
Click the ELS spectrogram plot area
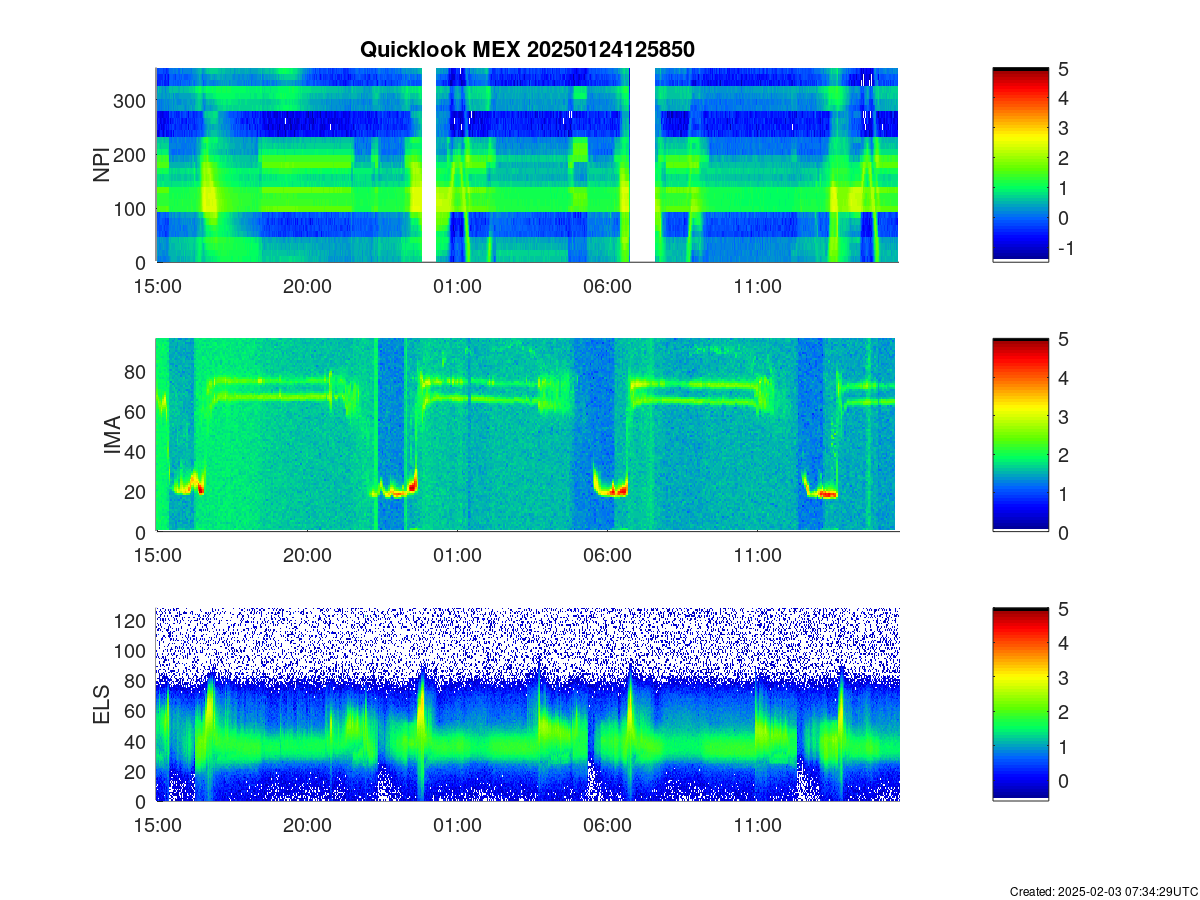coord(527,704)
